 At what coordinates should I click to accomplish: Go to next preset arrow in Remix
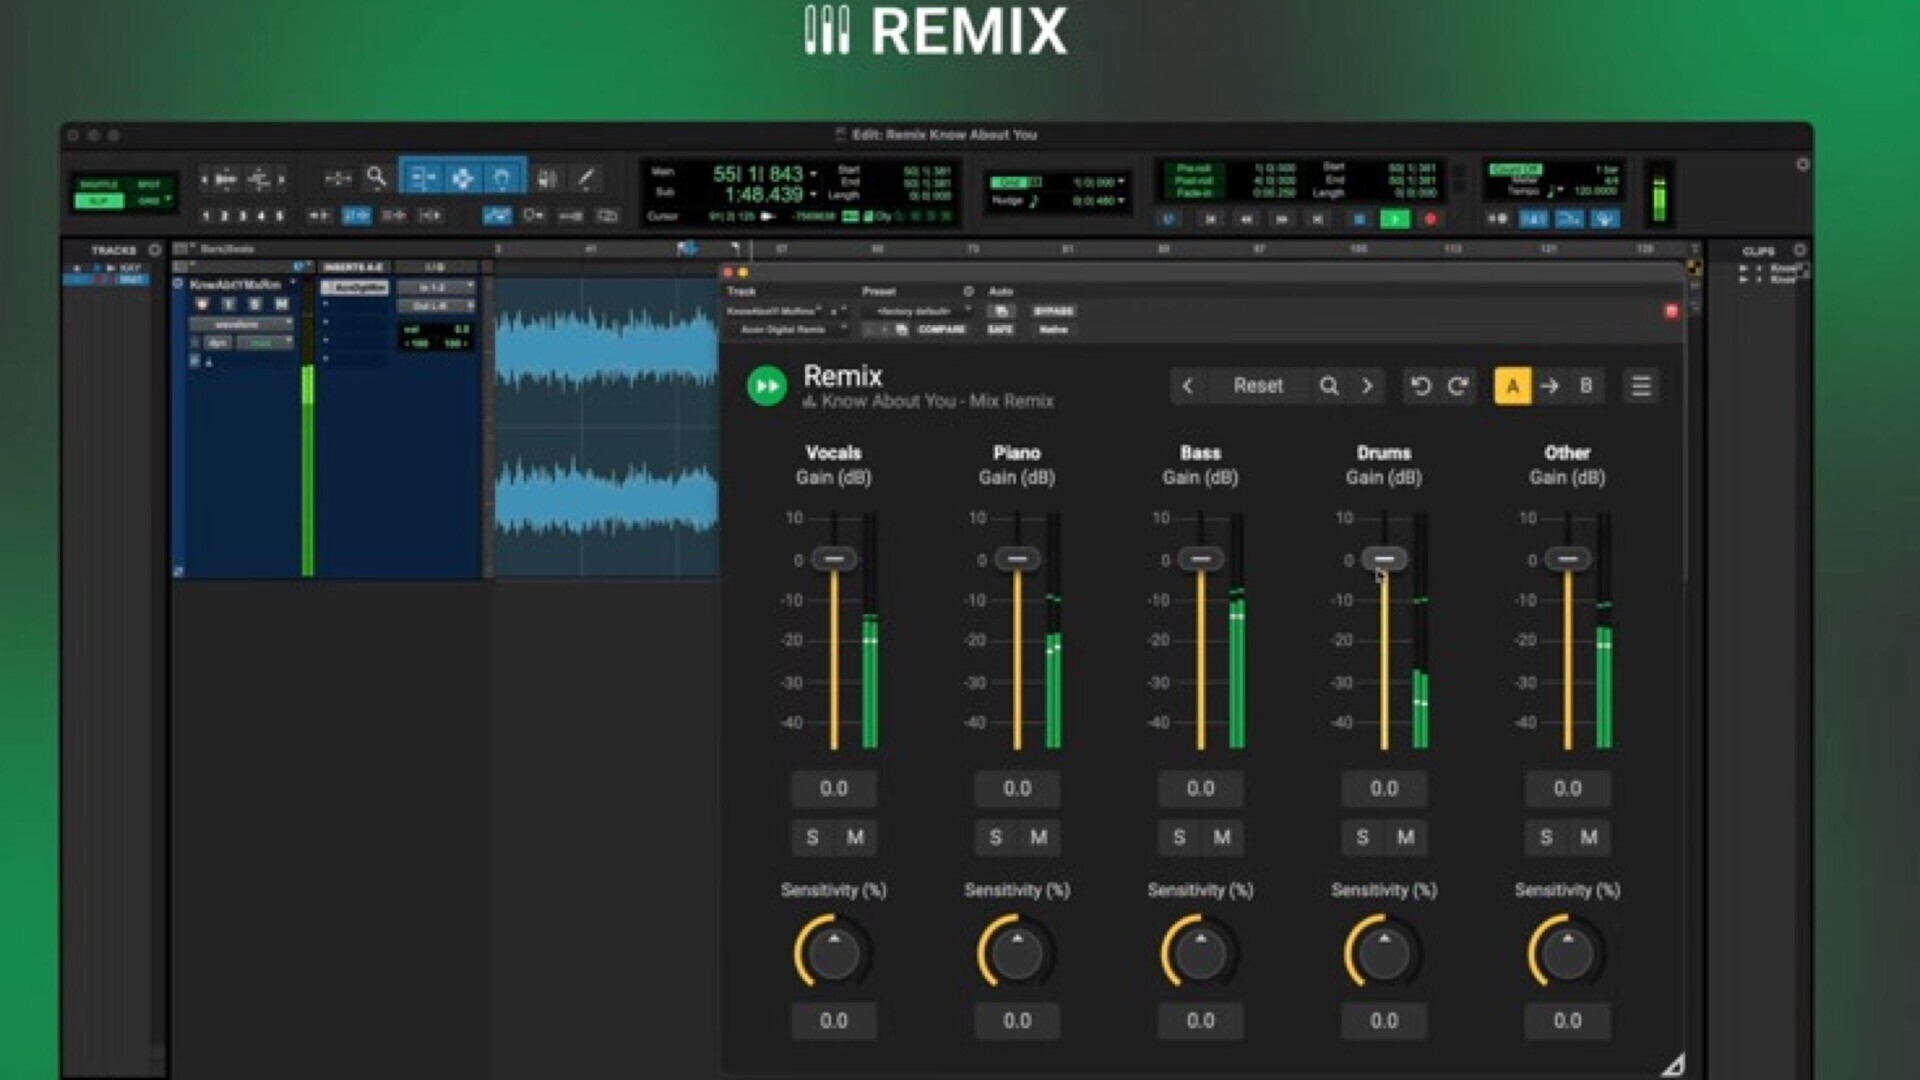[1367, 386]
